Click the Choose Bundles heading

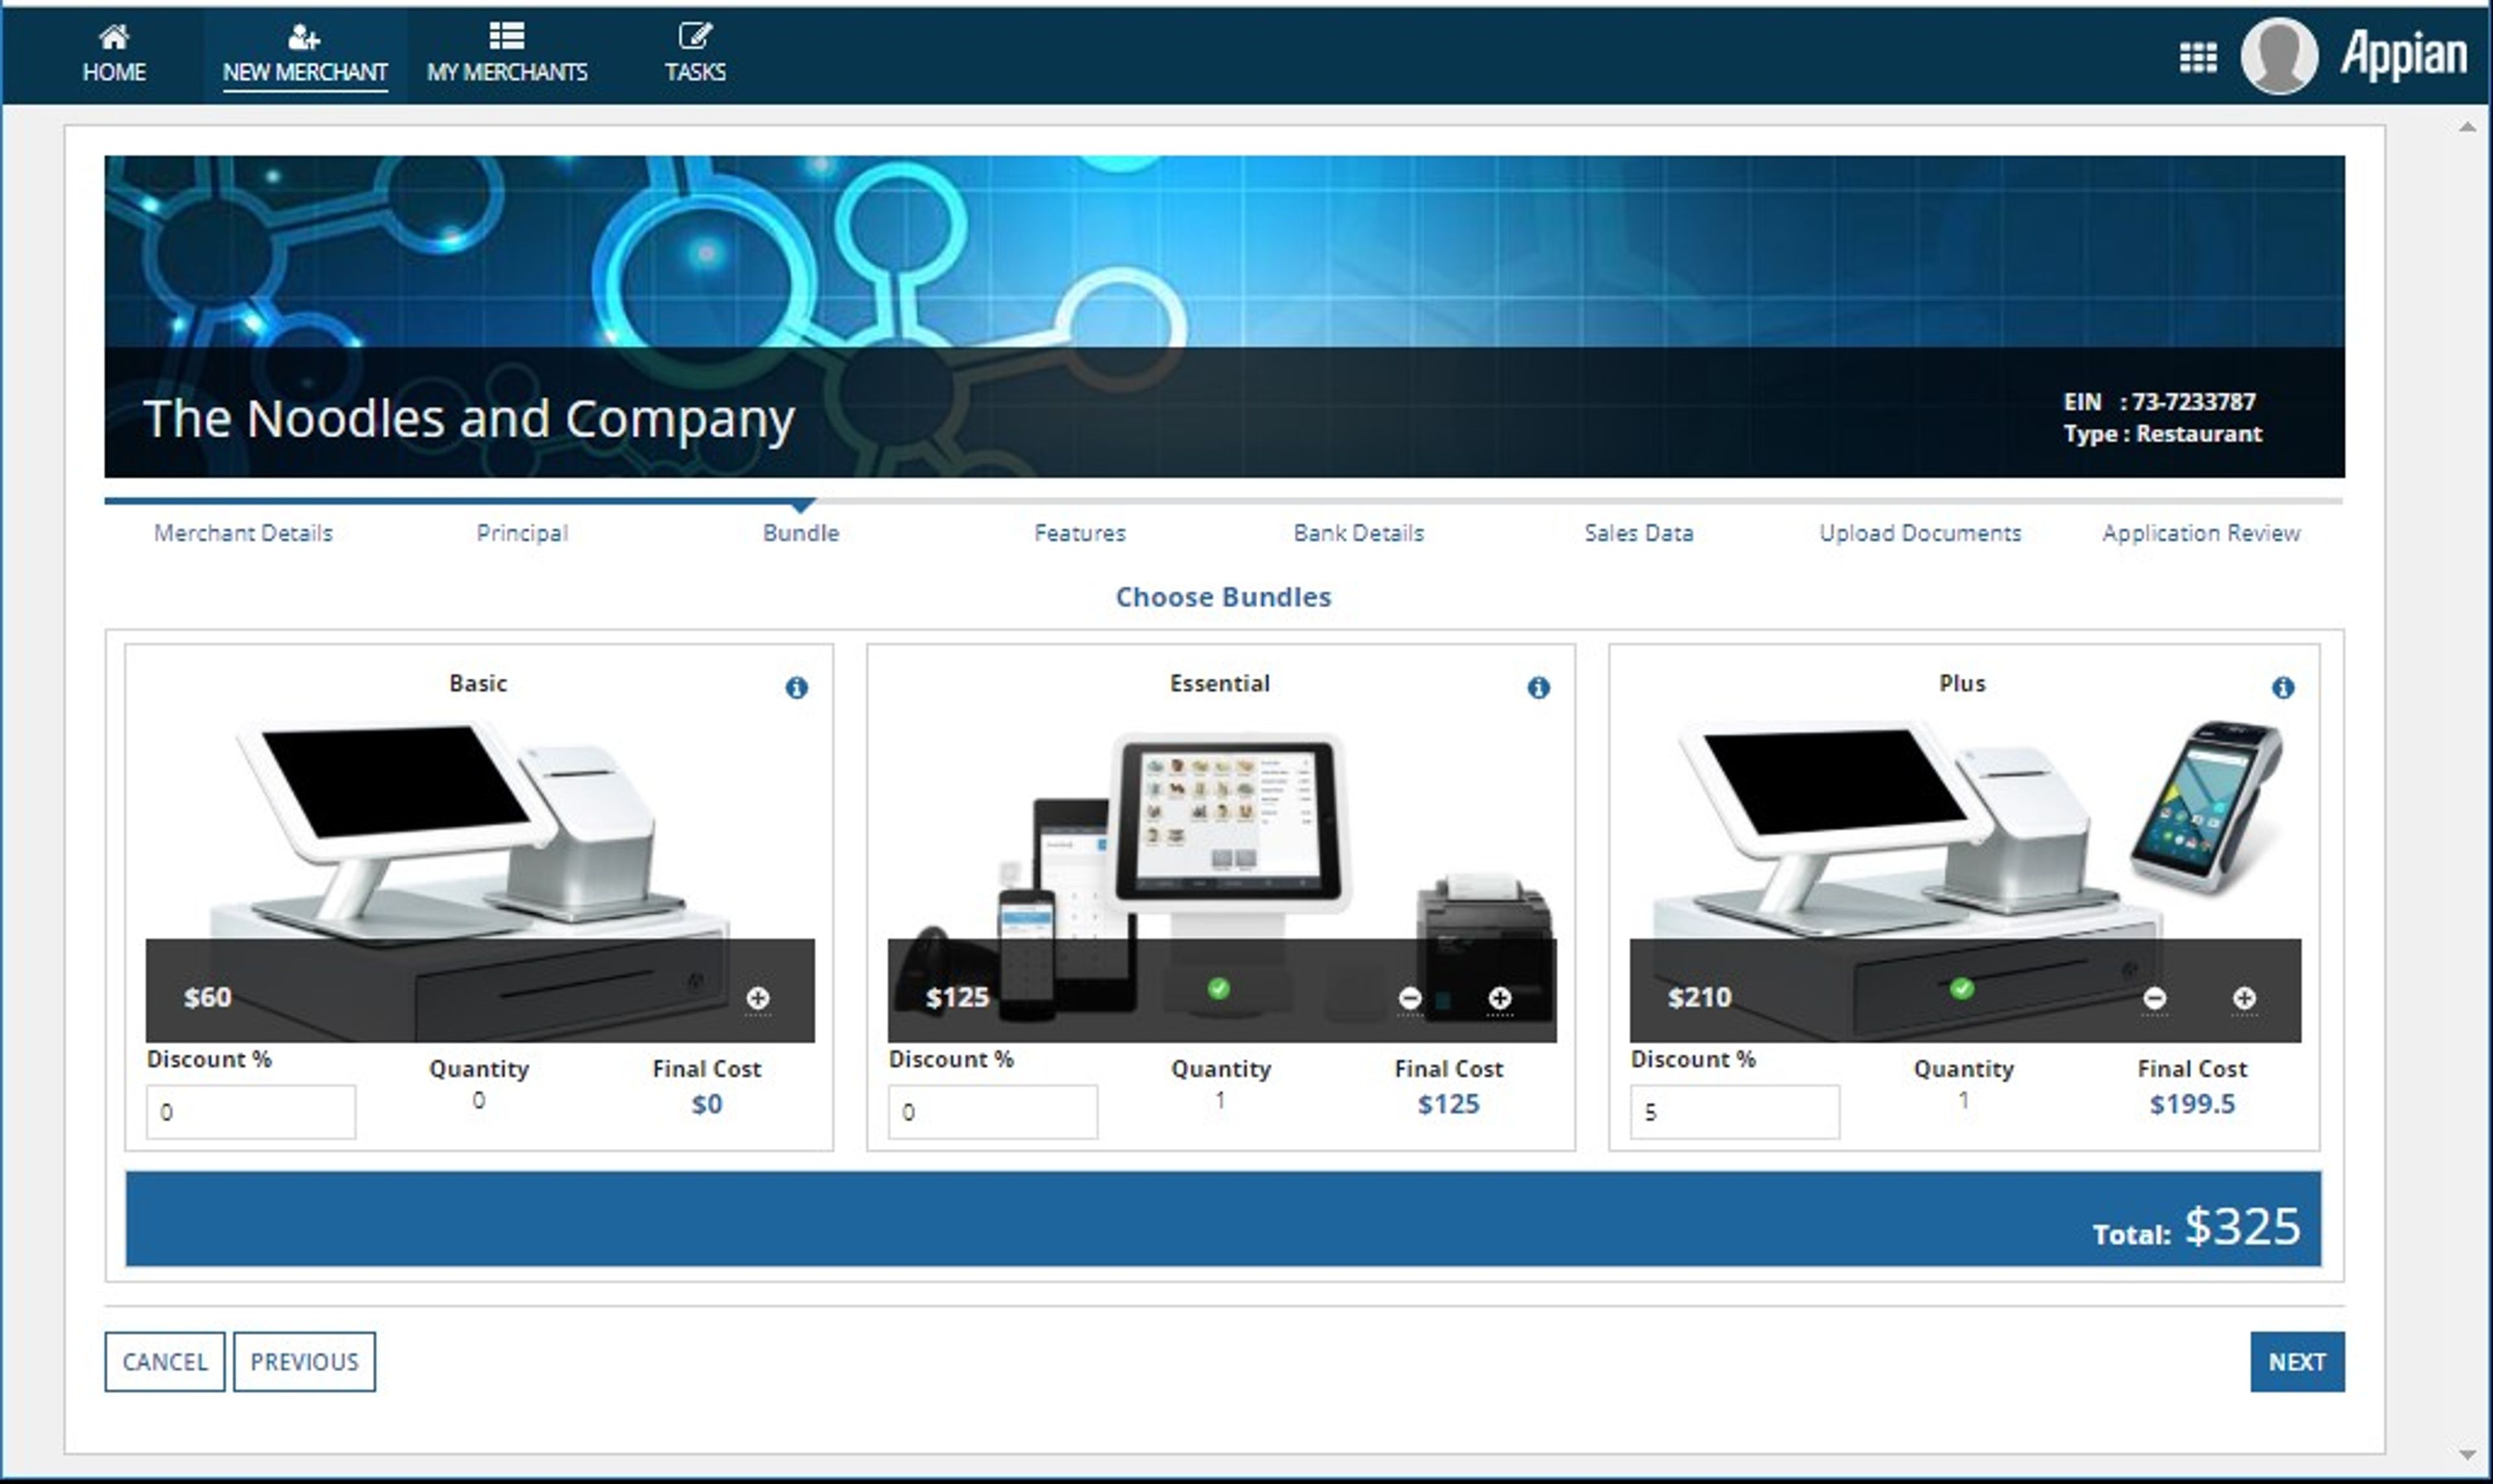[x=1223, y=597]
